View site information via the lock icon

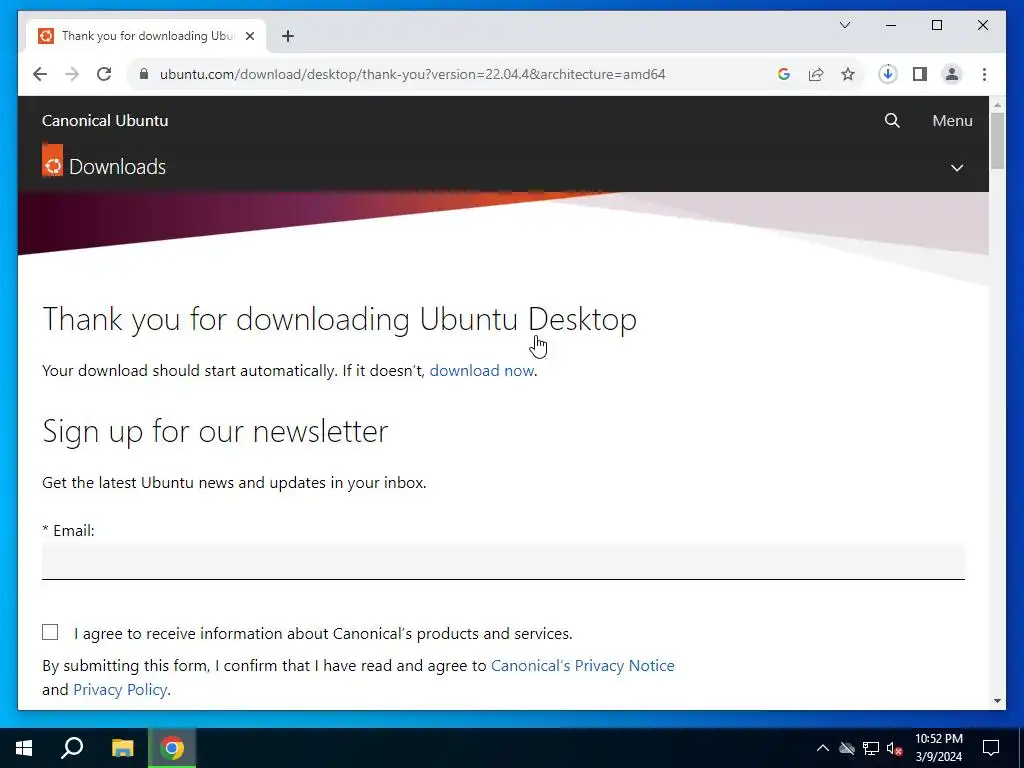[x=144, y=74]
